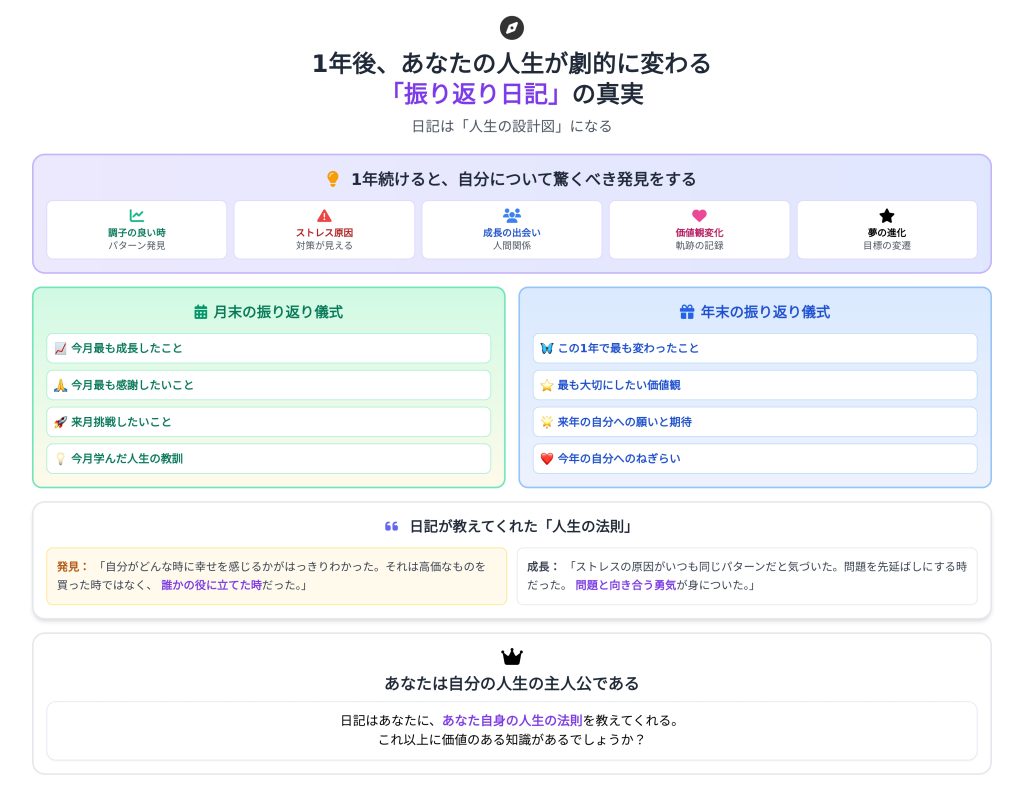Click the quote icon beside 日記が教えてくれた
1024x792 pixels.
pos(392,526)
